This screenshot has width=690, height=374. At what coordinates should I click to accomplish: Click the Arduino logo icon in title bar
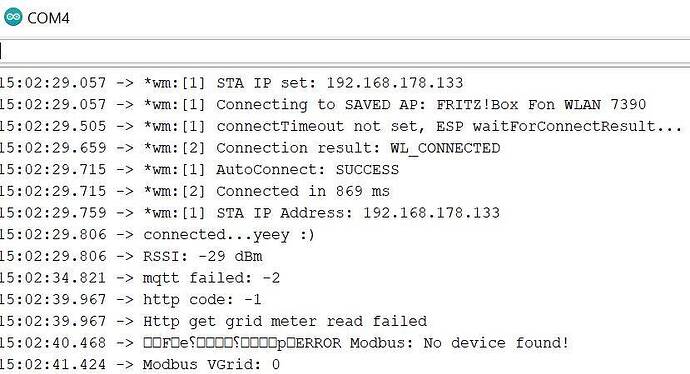(x=13, y=17)
